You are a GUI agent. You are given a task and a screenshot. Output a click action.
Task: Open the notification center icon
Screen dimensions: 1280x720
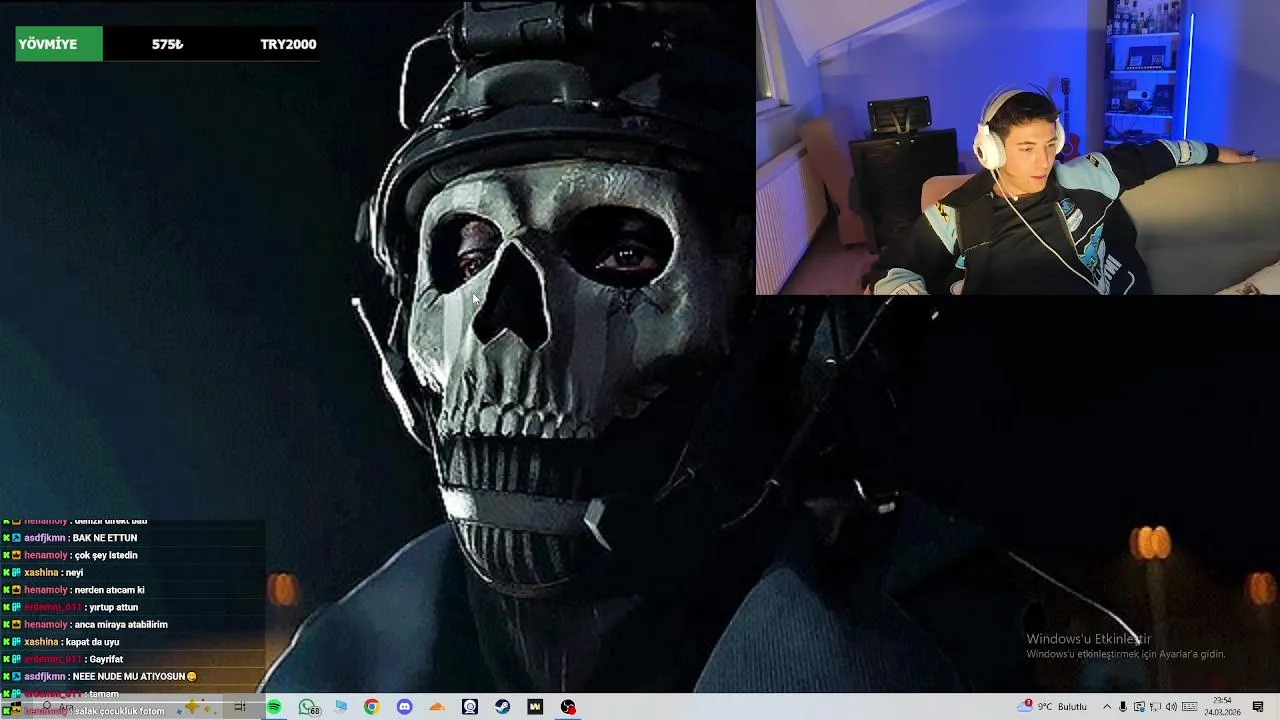(1258, 707)
